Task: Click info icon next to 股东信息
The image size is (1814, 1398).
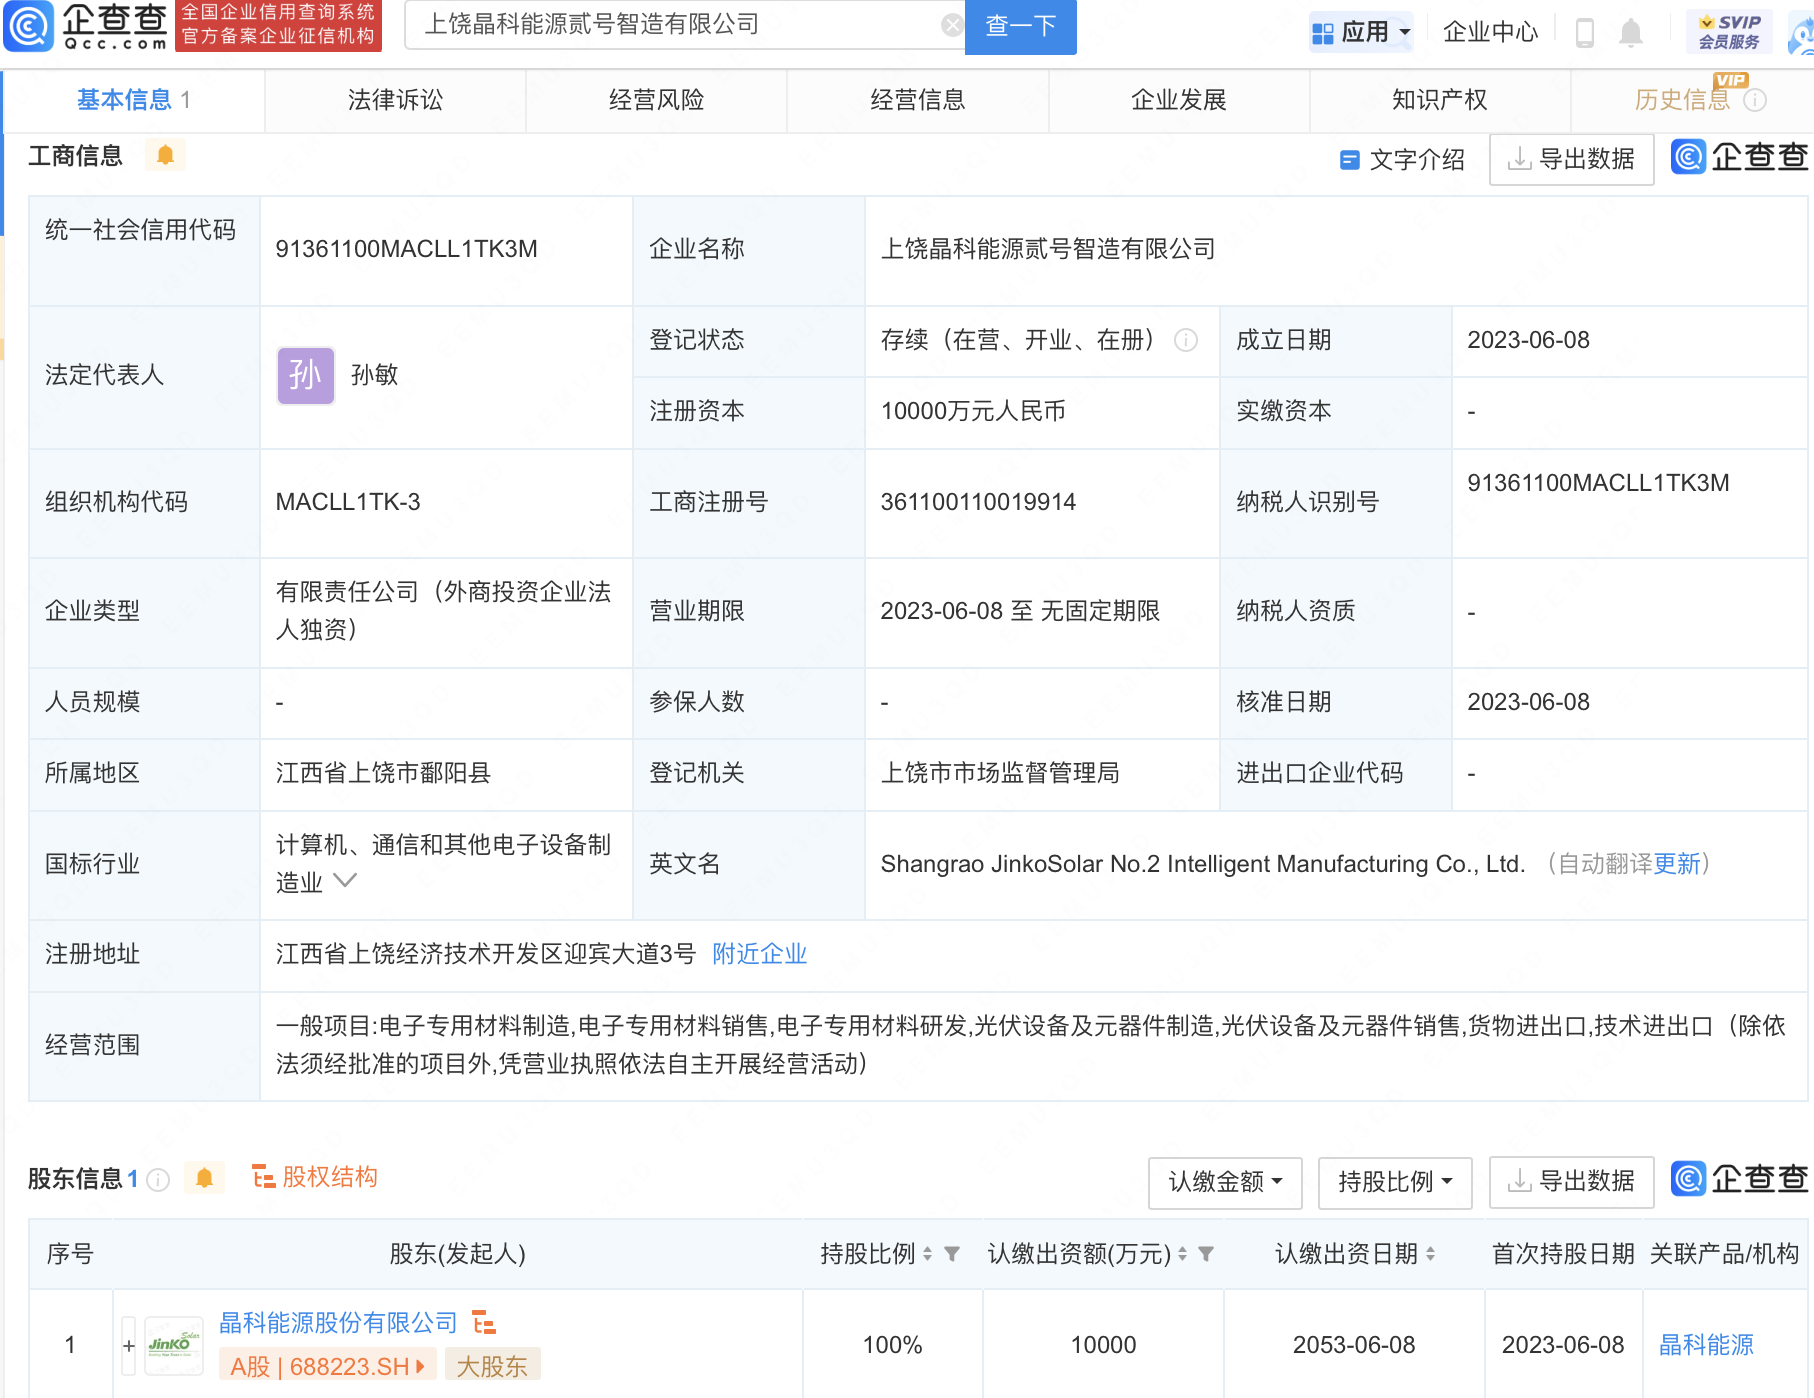Action: pos(158,1180)
